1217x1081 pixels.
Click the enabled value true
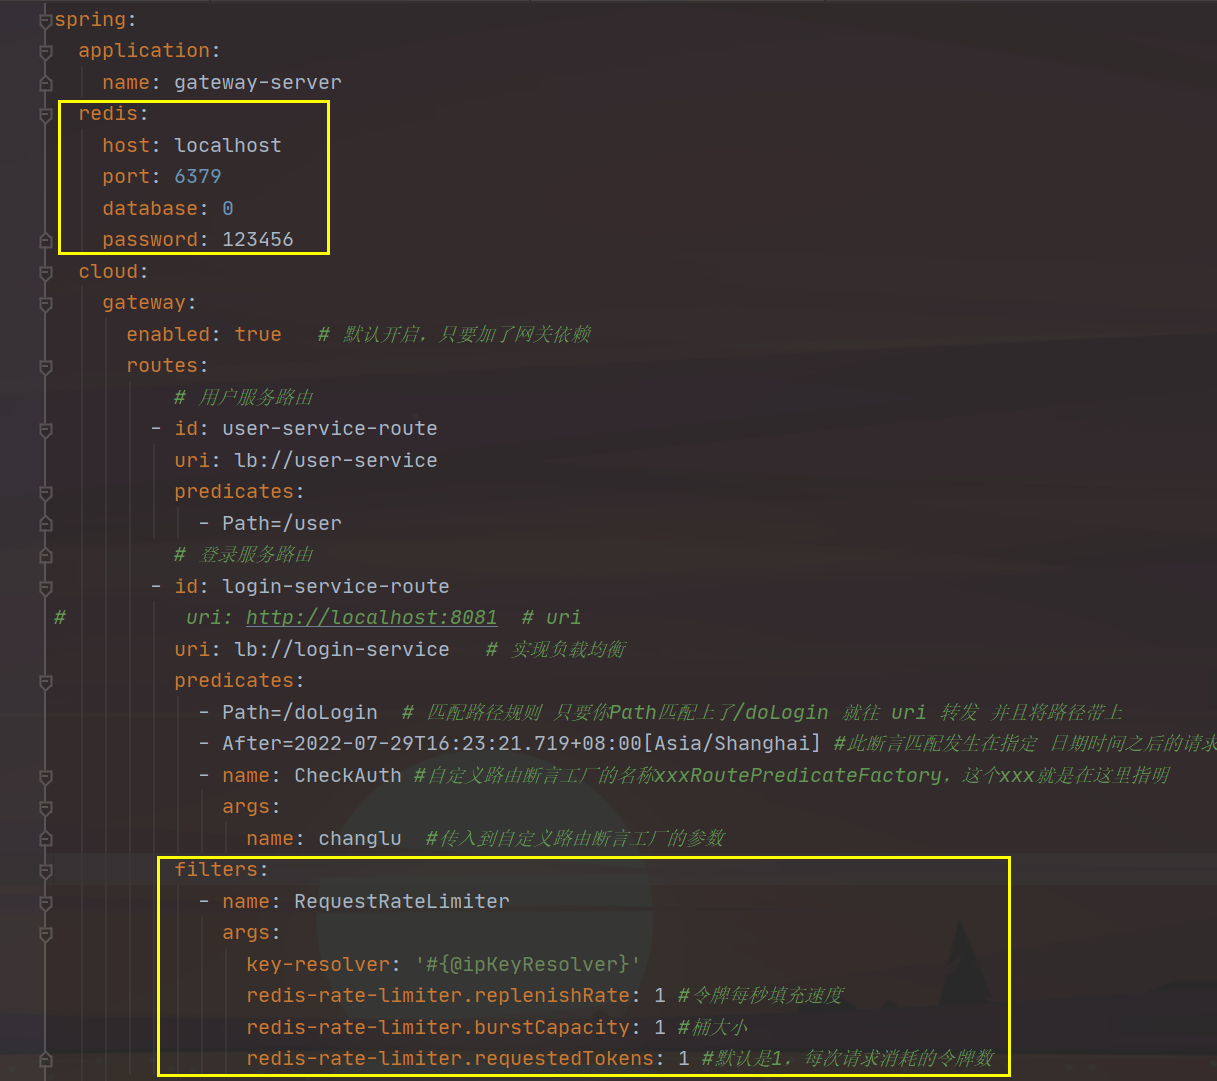click(258, 334)
